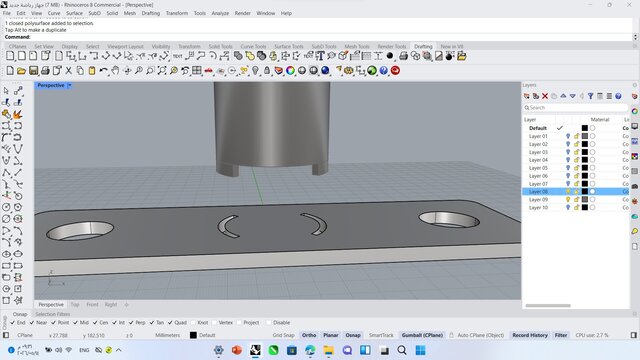The width and height of the screenshot is (640, 360).
Task: Click the red circular icon ending the standard toolbar
Action: click(395, 71)
